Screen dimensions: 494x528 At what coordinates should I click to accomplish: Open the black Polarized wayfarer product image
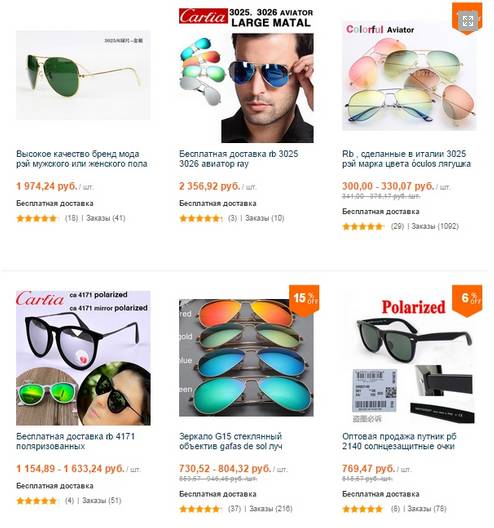pyautogui.click(x=409, y=360)
